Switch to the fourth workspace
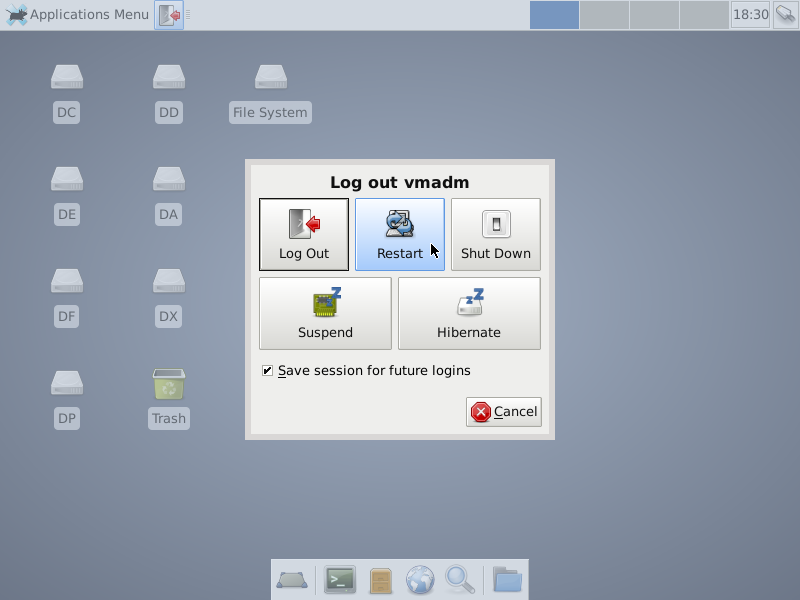The width and height of the screenshot is (800, 600). click(x=704, y=15)
